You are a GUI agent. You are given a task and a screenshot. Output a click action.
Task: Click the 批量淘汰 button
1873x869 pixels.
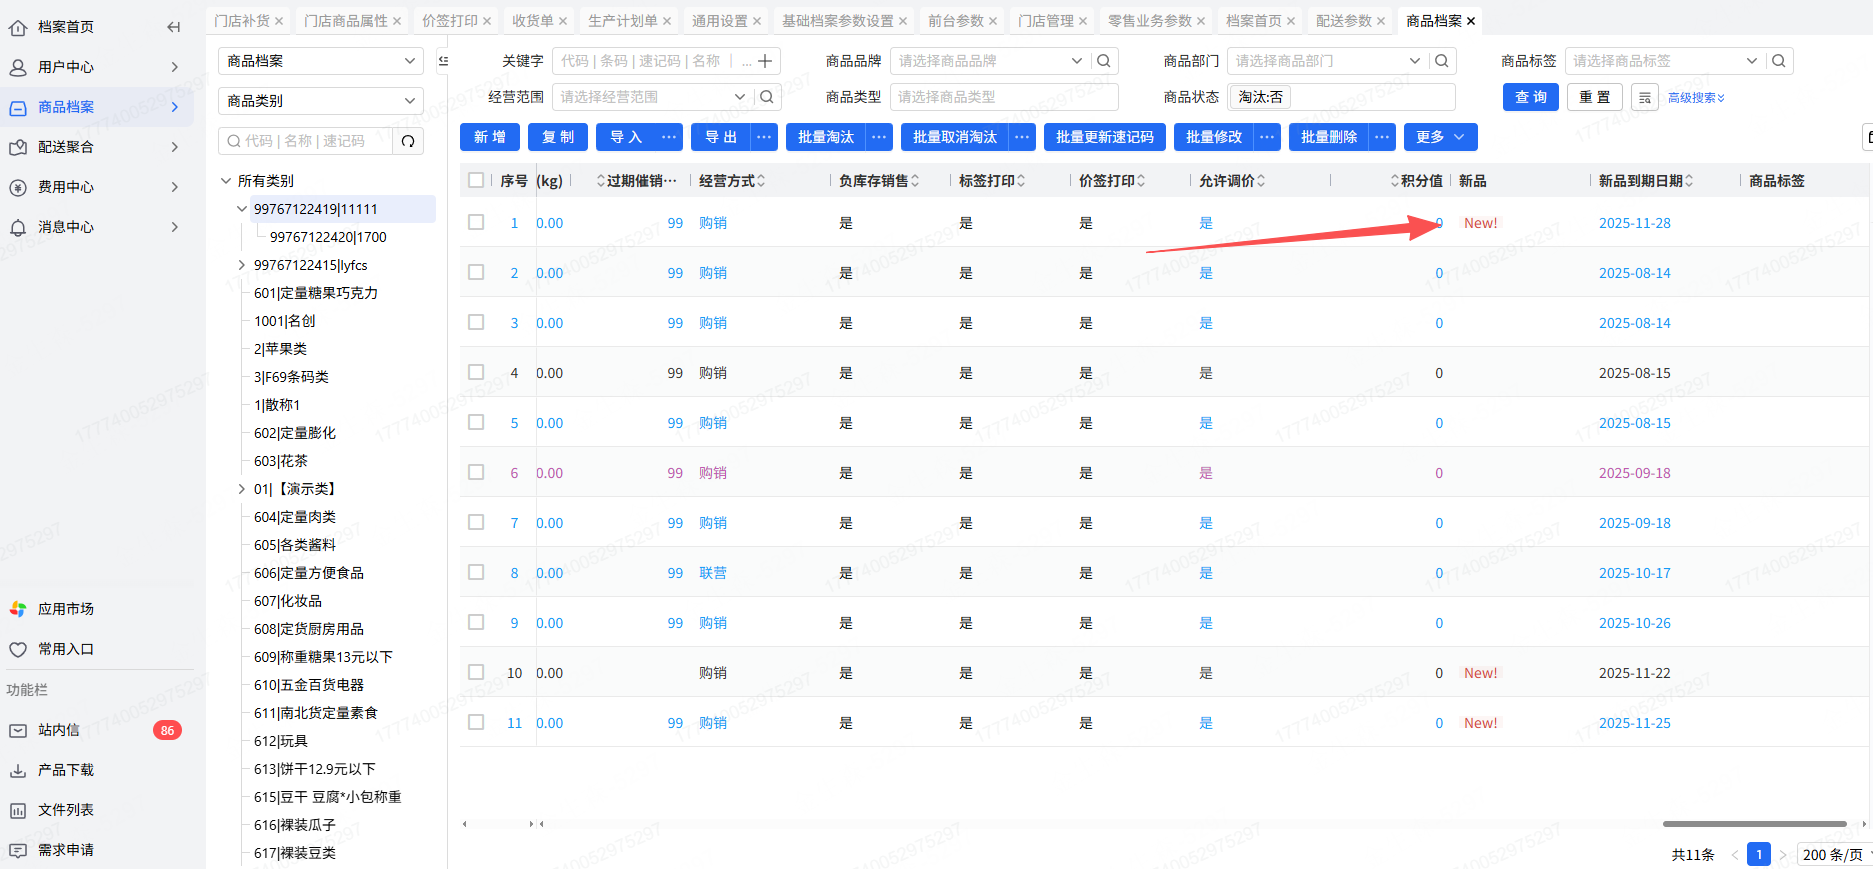click(x=825, y=137)
